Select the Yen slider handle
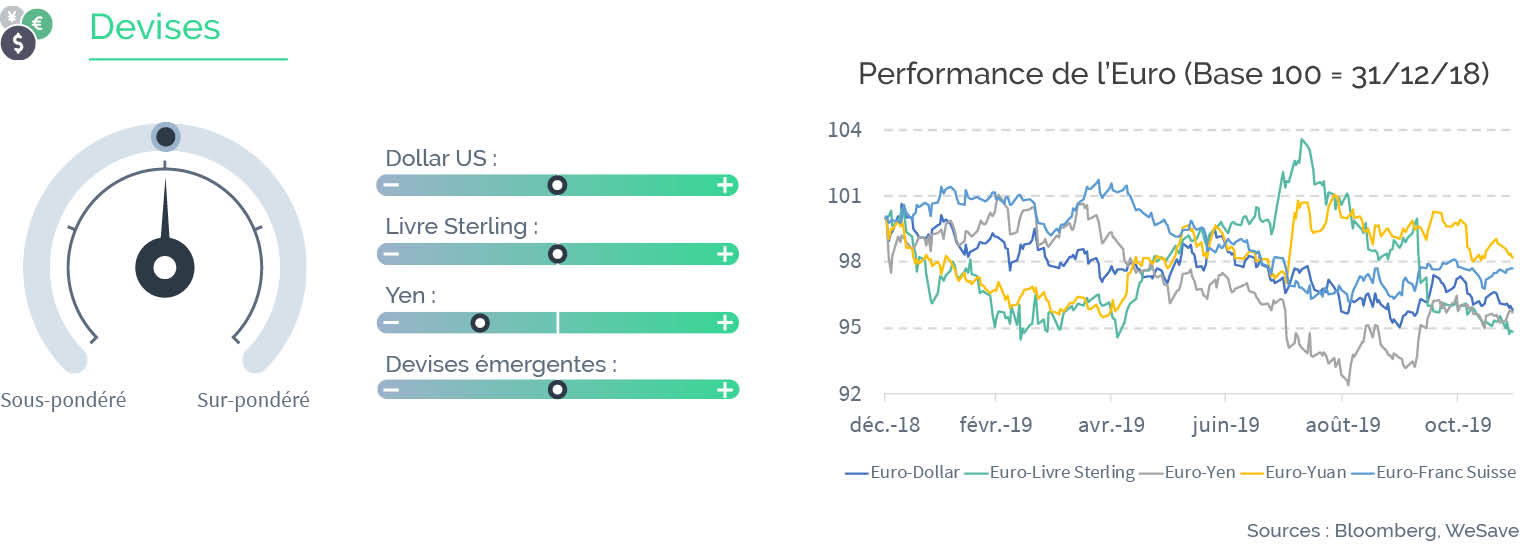Image resolution: width=1528 pixels, height=547 pixels. [x=480, y=322]
